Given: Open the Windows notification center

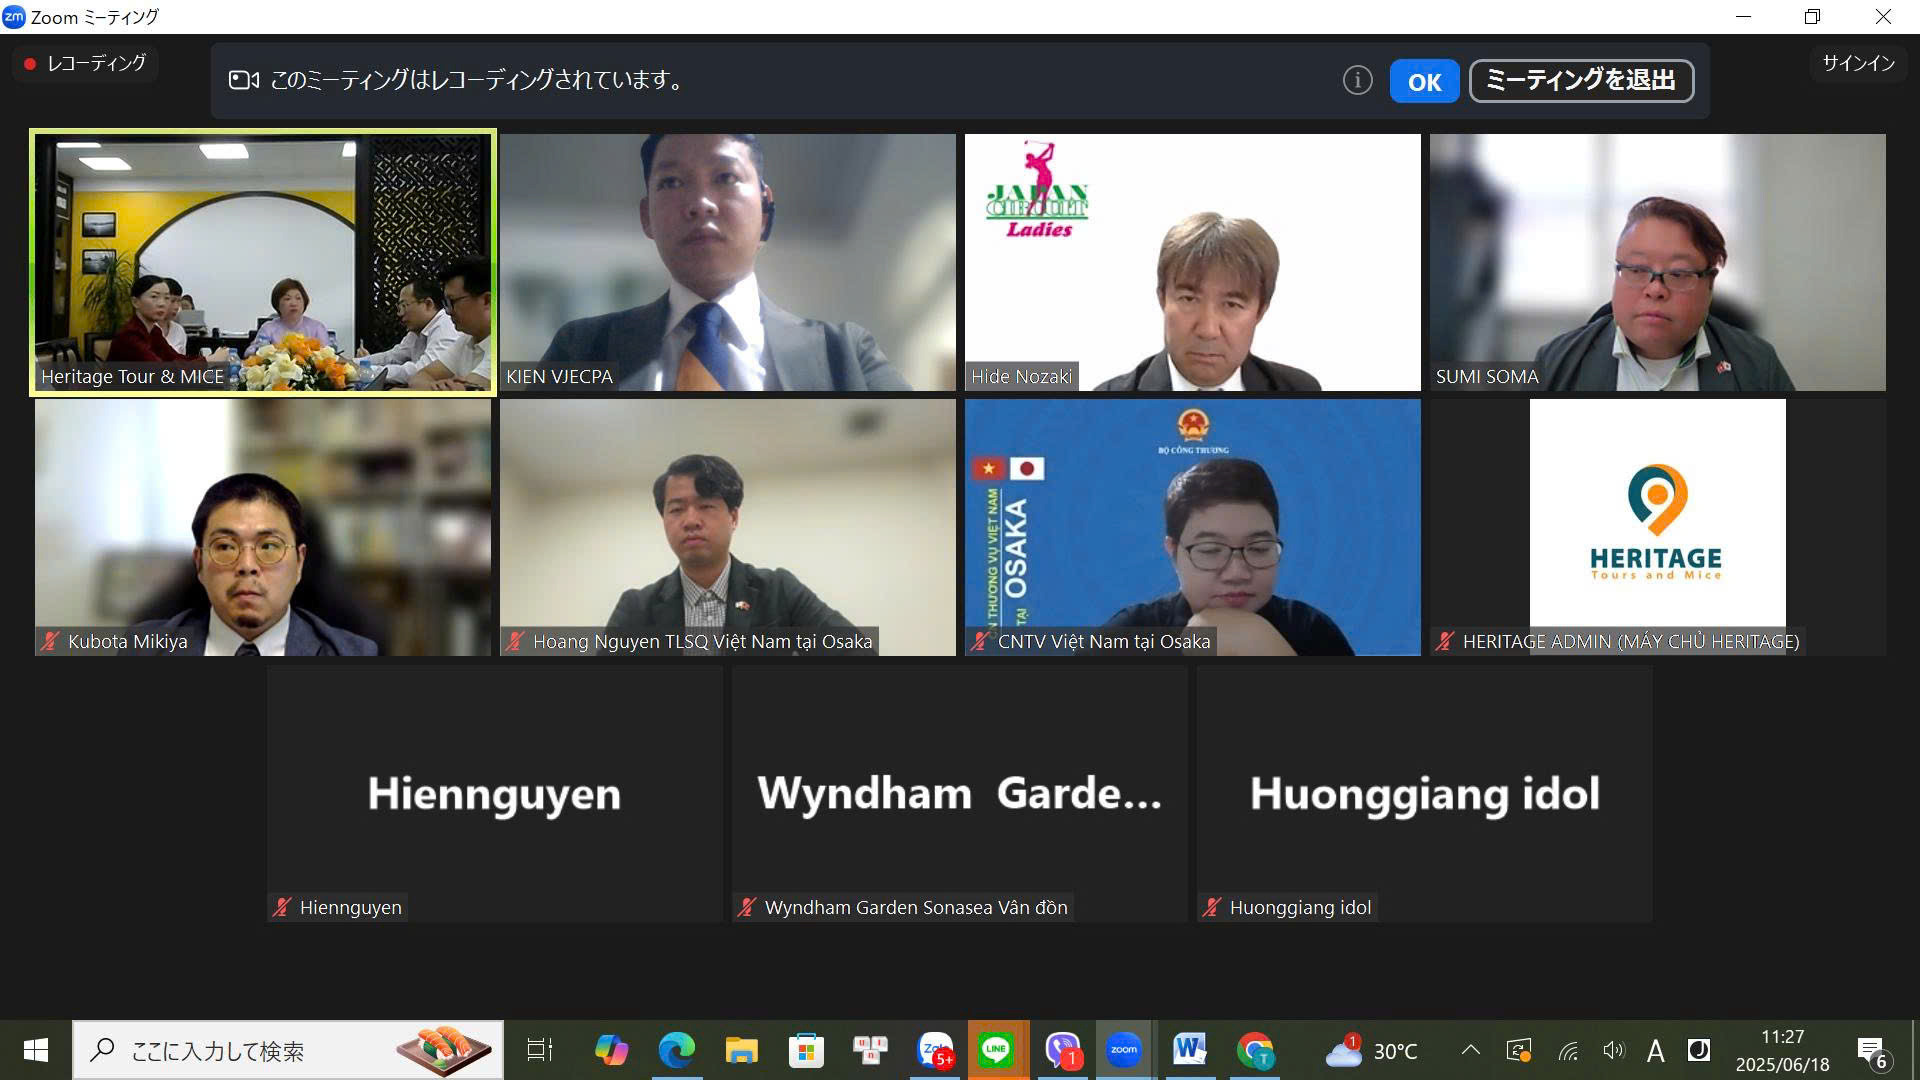Looking at the screenshot, I should 1871,1051.
